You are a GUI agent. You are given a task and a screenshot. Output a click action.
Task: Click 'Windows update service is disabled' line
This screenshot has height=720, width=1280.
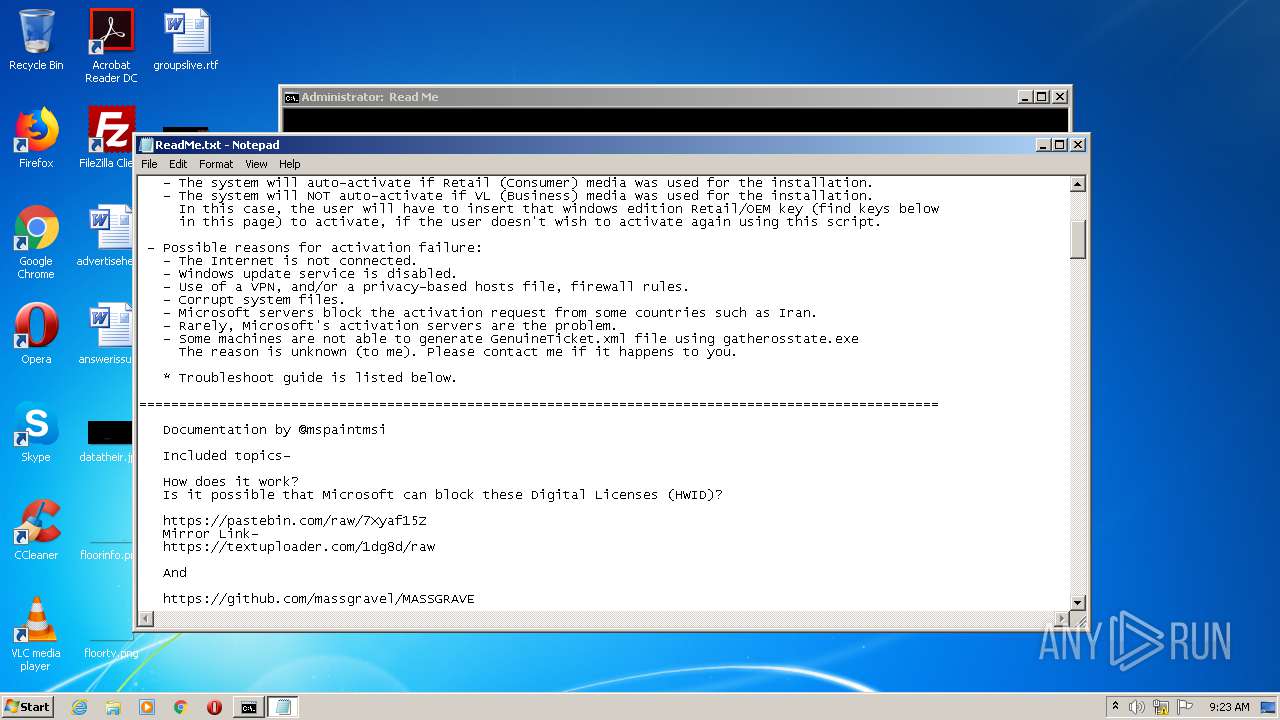tap(310, 274)
